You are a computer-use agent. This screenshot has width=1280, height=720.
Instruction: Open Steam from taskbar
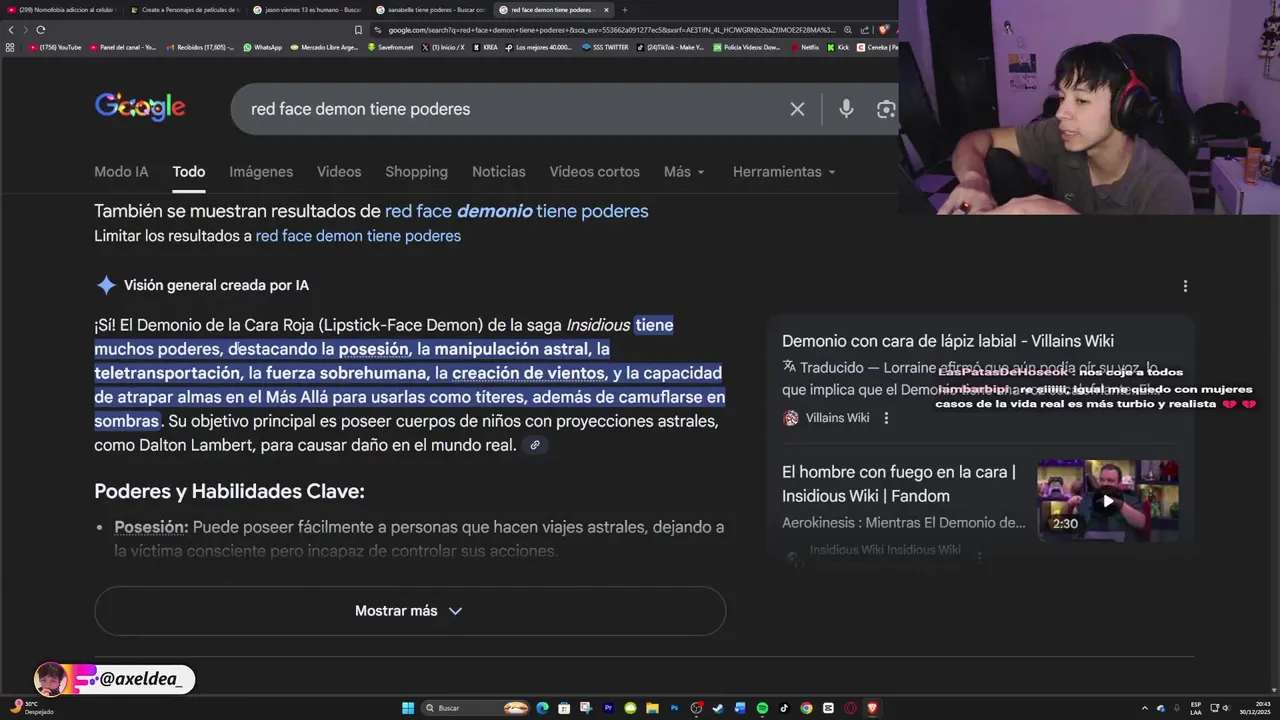click(x=718, y=708)
